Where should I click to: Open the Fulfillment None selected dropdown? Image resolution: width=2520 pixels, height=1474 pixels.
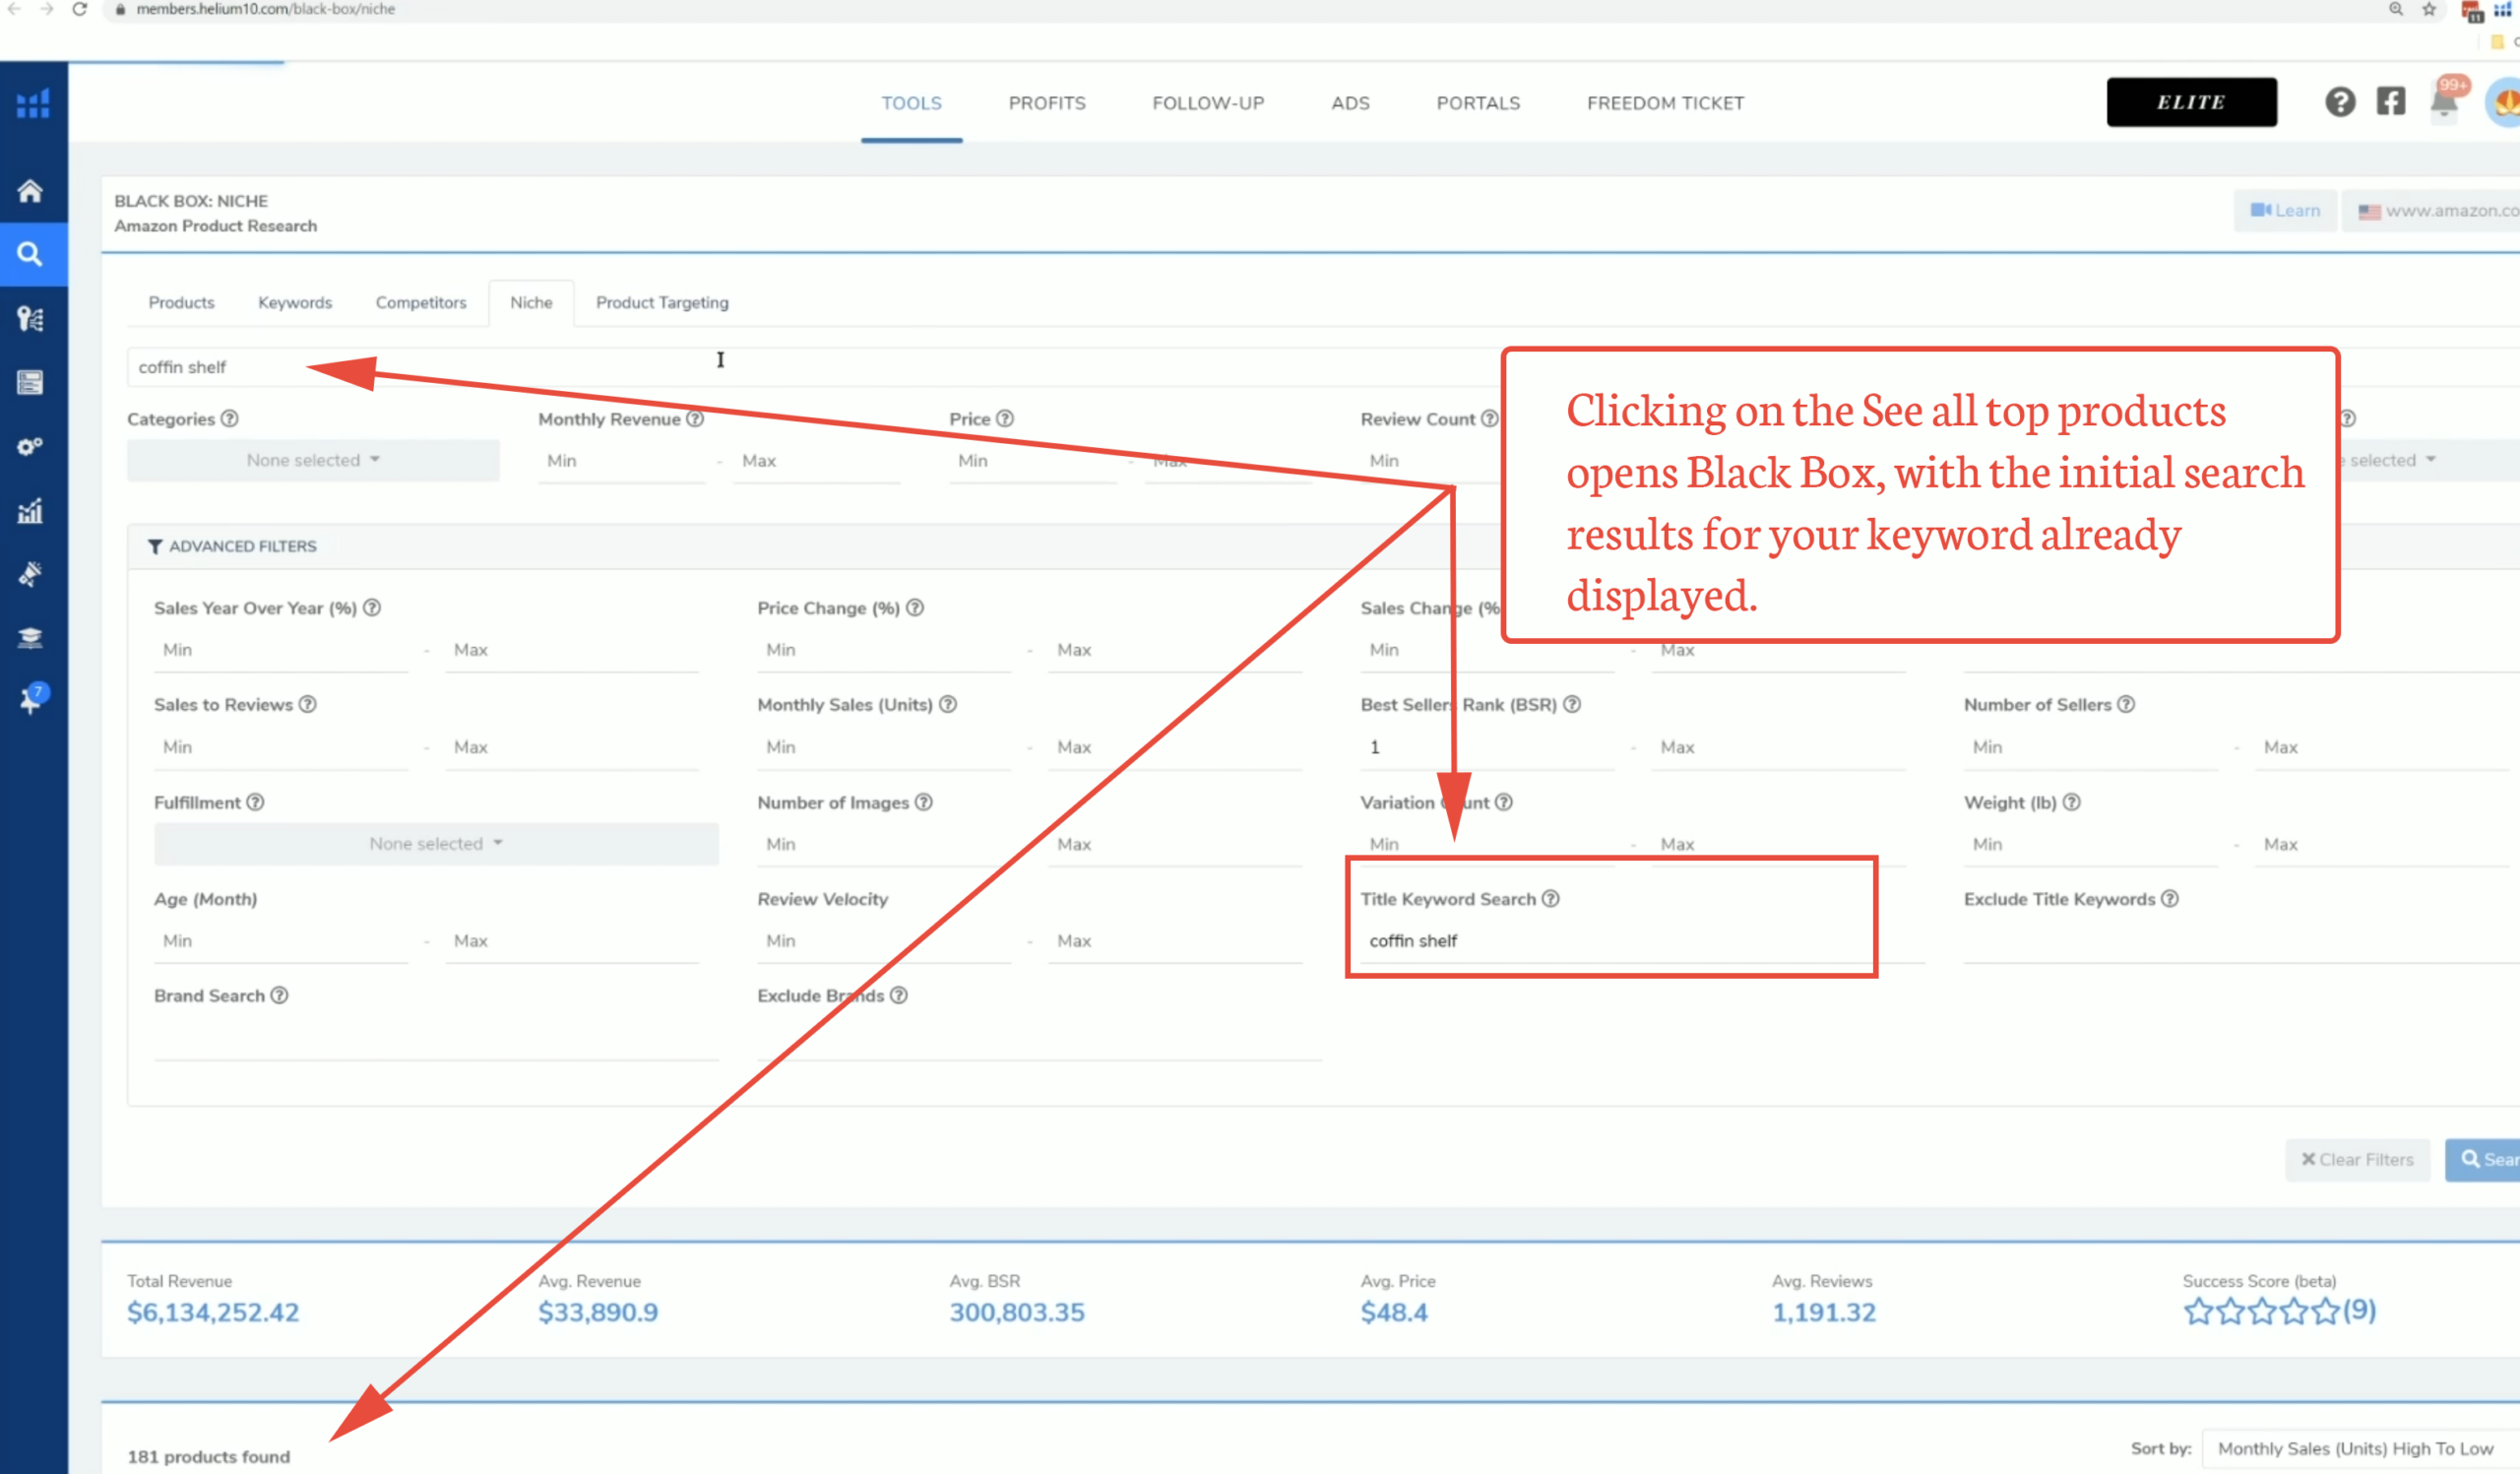(x=436, y=844)
